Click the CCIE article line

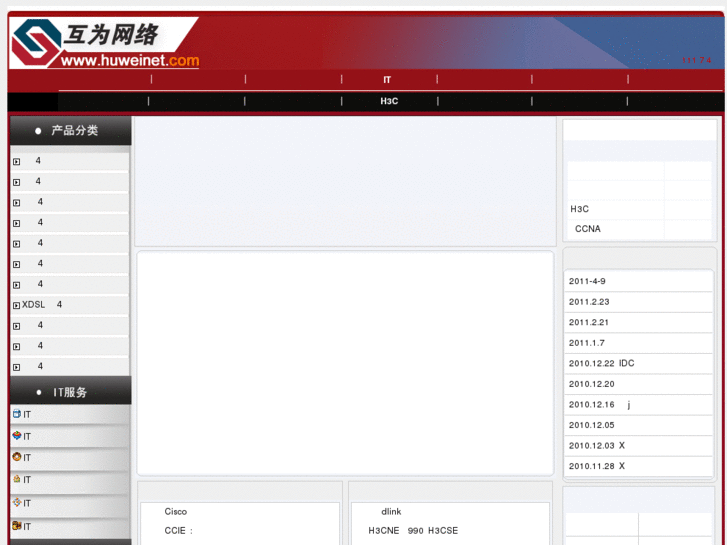pyautogui.click(x=179, y=530)
